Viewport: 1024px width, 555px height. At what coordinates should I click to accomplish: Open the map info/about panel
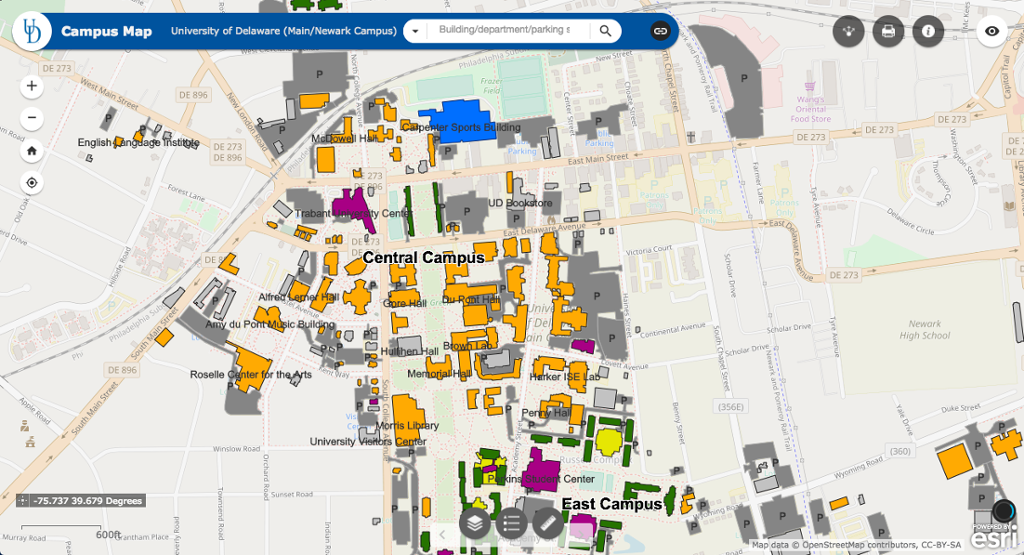928,31
